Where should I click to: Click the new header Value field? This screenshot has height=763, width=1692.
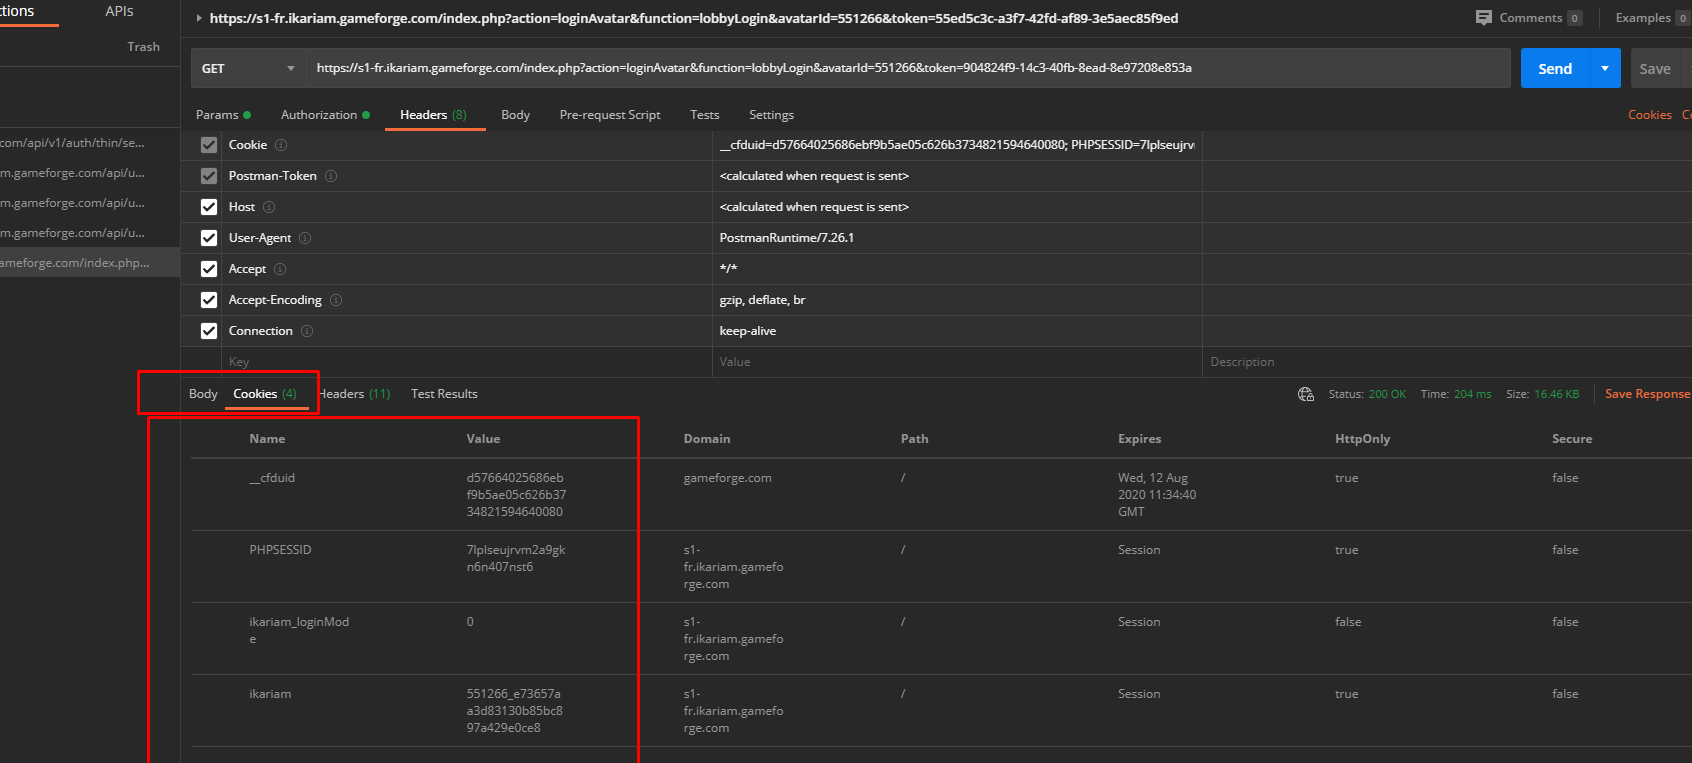pos(957,362)
